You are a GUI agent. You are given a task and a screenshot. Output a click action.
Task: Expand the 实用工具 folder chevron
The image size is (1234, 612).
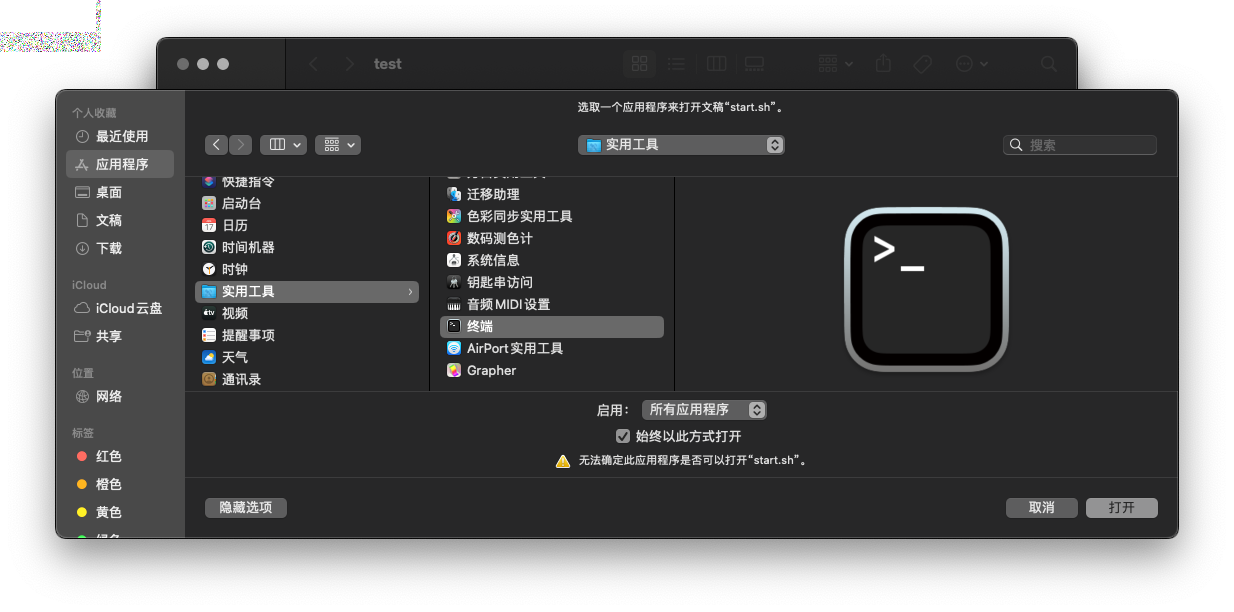point(410,291)
